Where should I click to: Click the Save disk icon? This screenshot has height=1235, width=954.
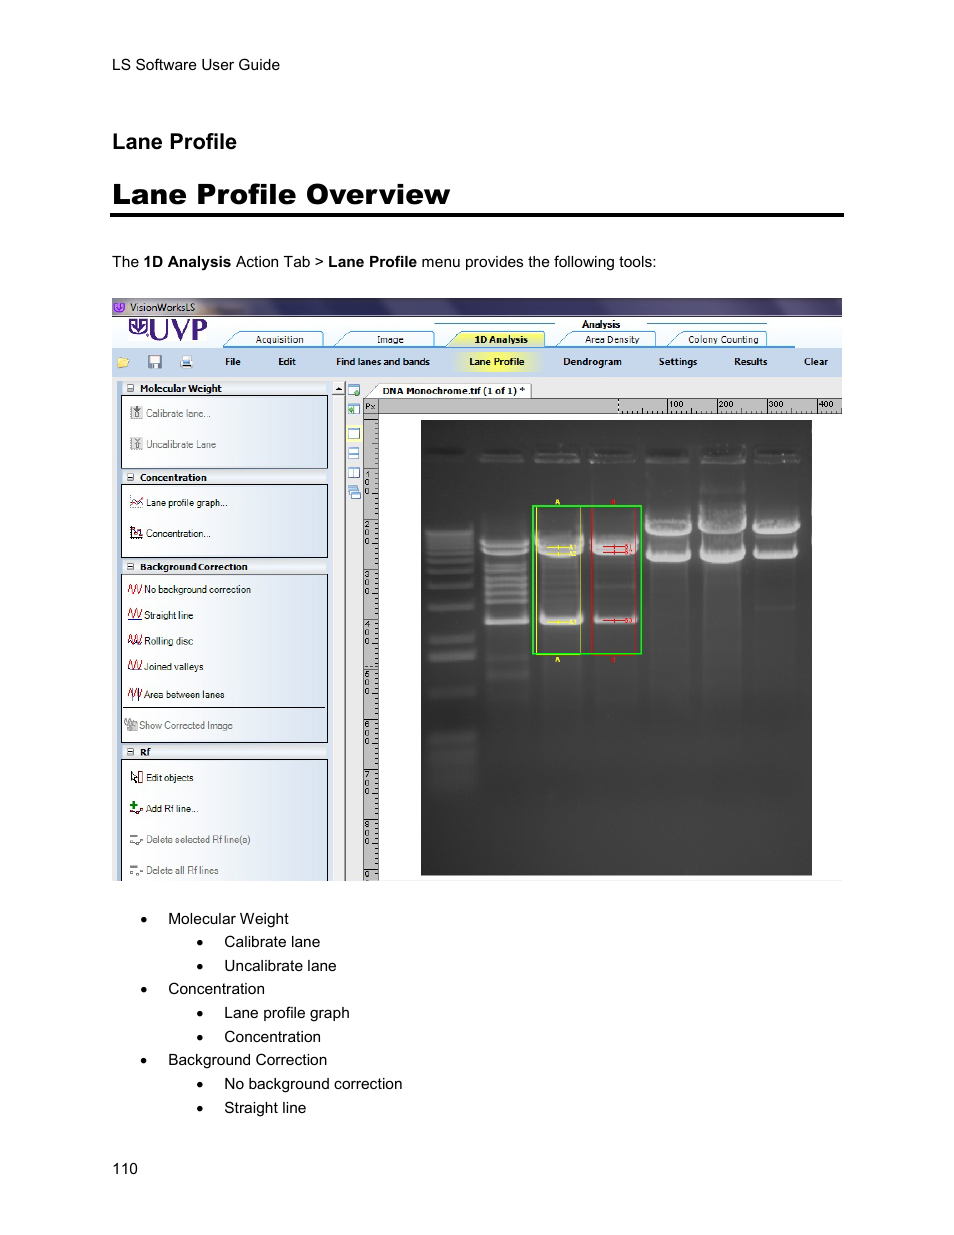coord(155,362)
